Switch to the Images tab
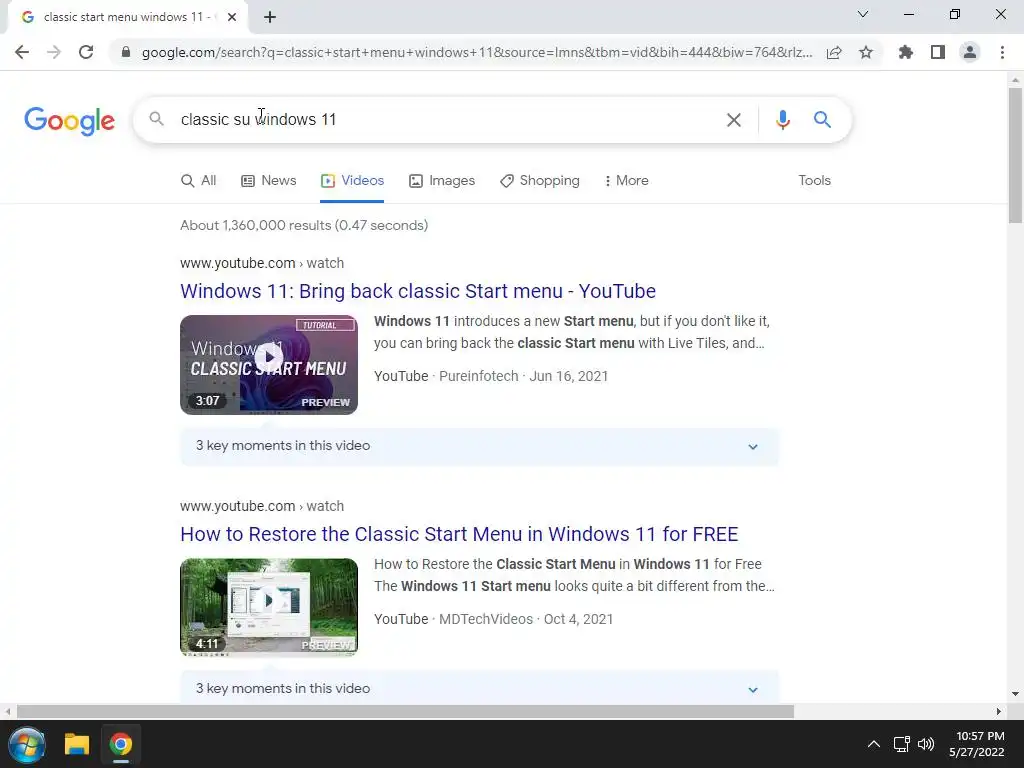Screen dimensions: 1024x768 tap(441, 181)
